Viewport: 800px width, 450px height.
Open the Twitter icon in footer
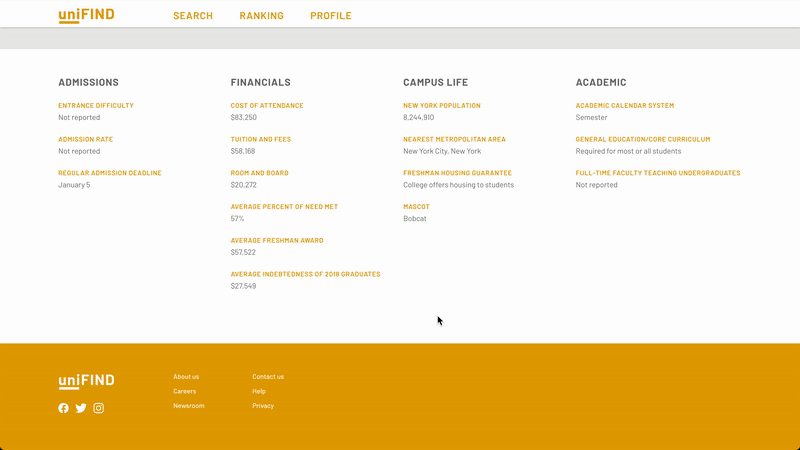pos(81,408)
